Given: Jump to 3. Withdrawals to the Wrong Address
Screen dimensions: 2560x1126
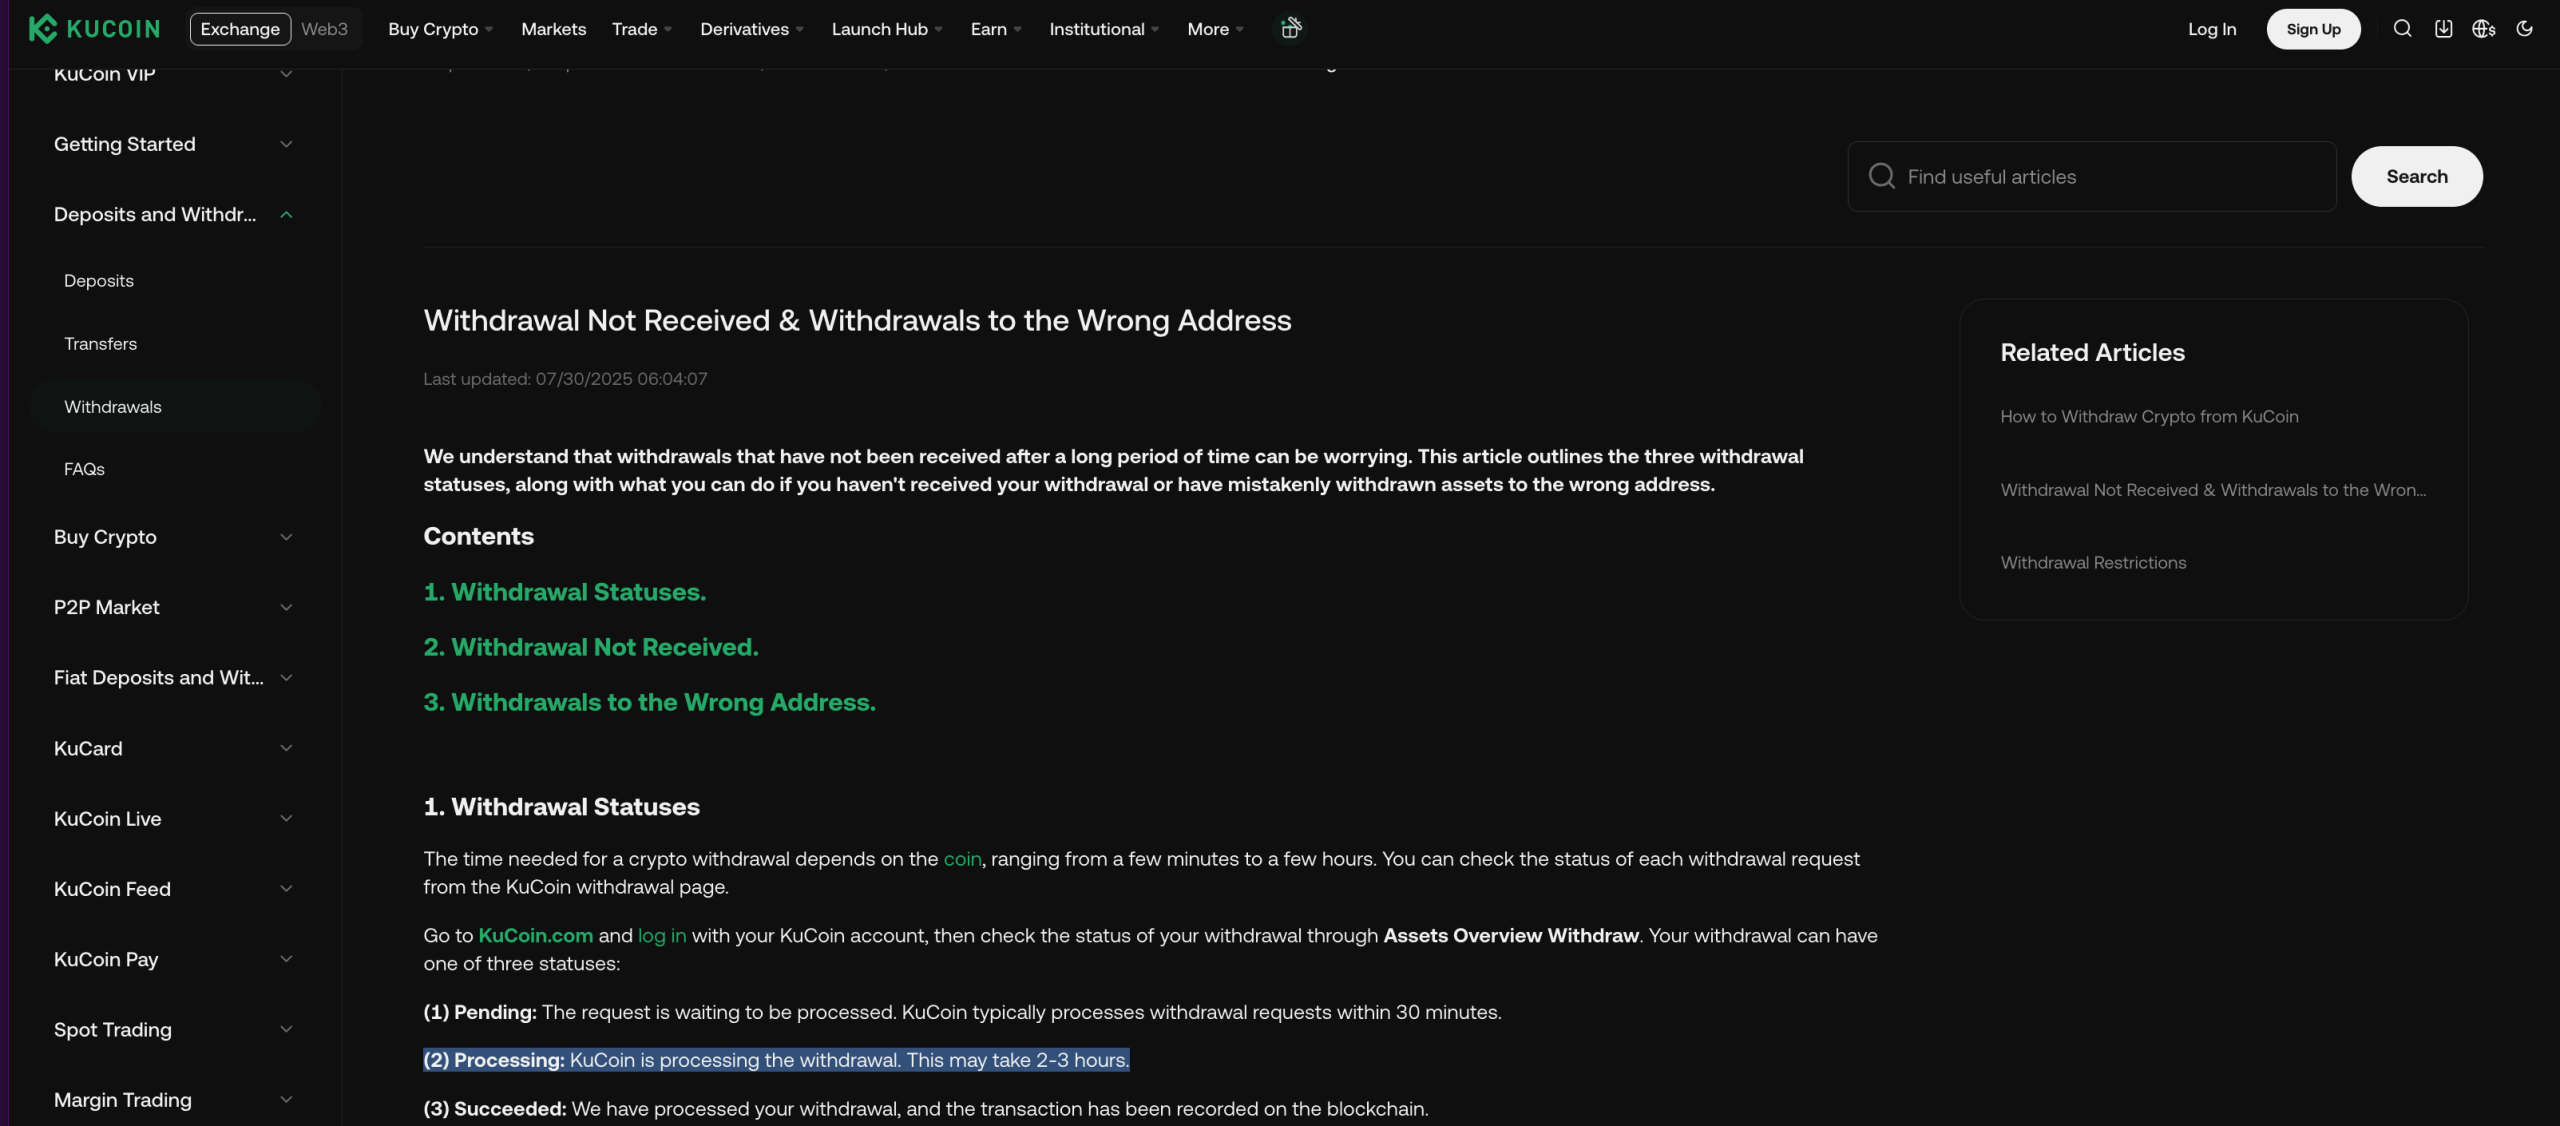Looking at the screenshot, I should pos(650,701).
